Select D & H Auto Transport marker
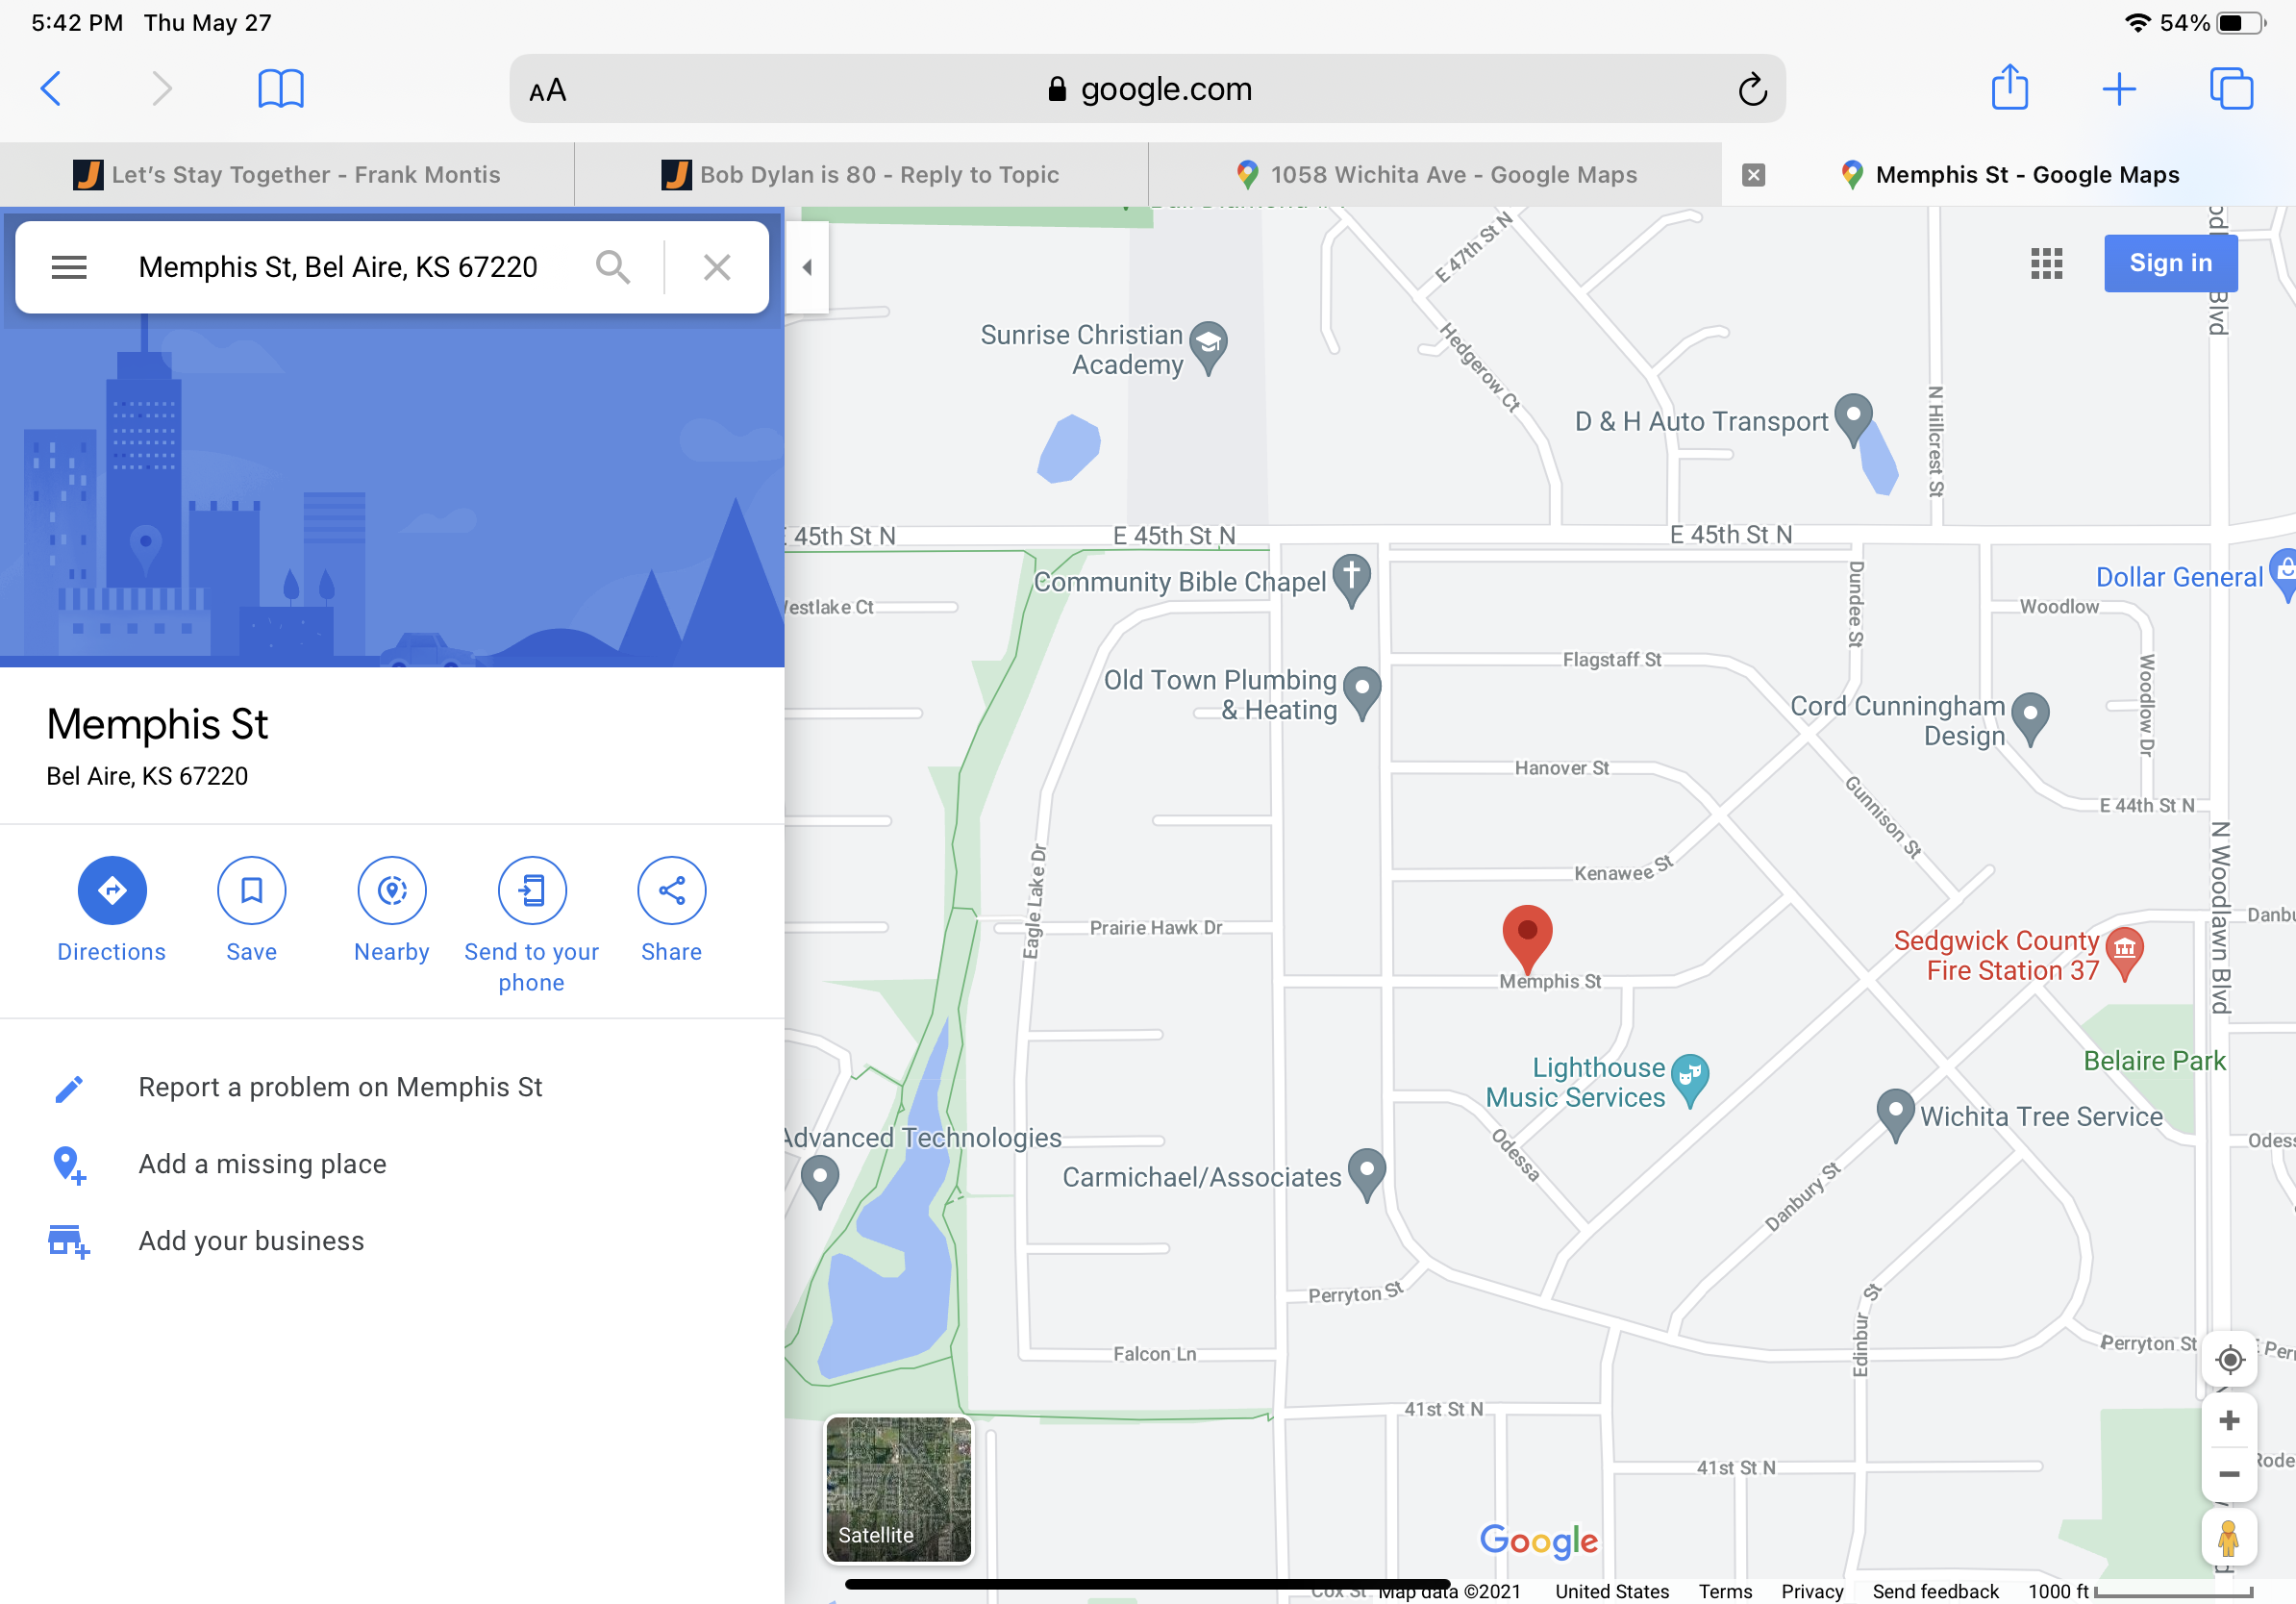Viewport: 2296px width, 1604px height. (x=1853, y=420)
